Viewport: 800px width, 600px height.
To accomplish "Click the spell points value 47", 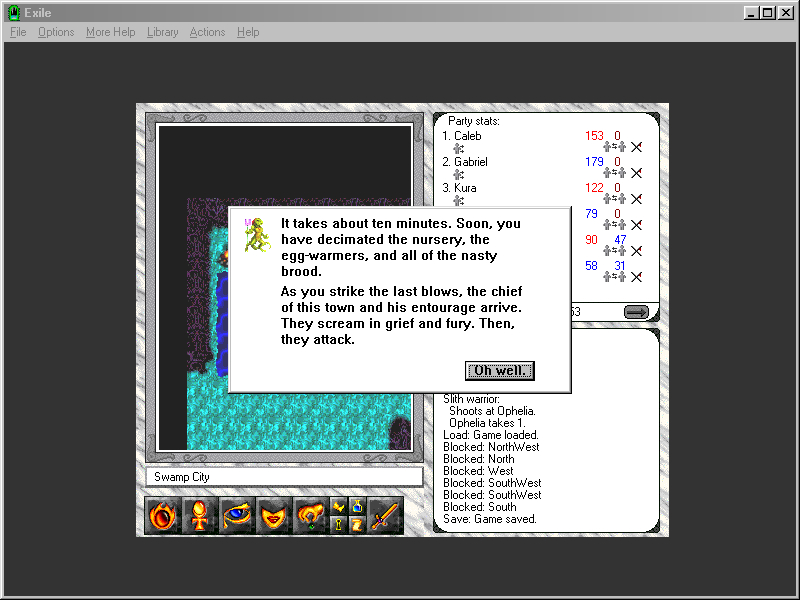I will 620,240.
